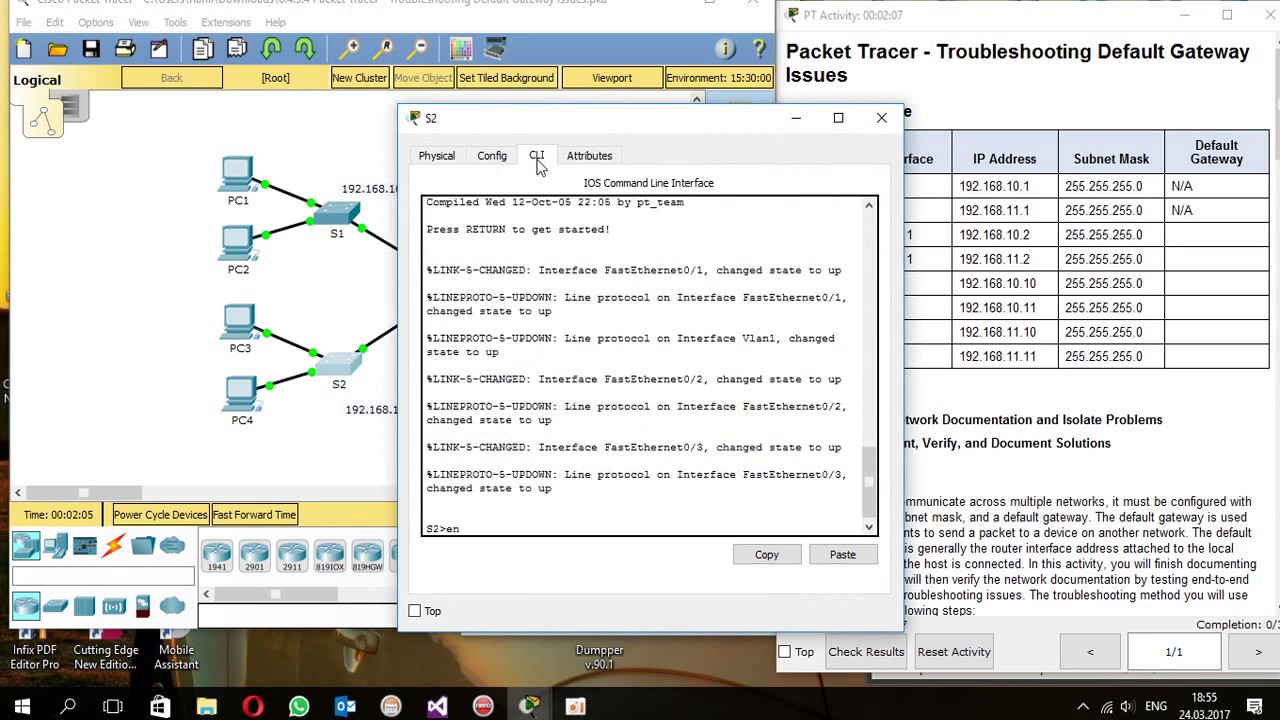
Task: Go to previous activity page arrow
Action: pyautogui.click(x=1090, y=652)
